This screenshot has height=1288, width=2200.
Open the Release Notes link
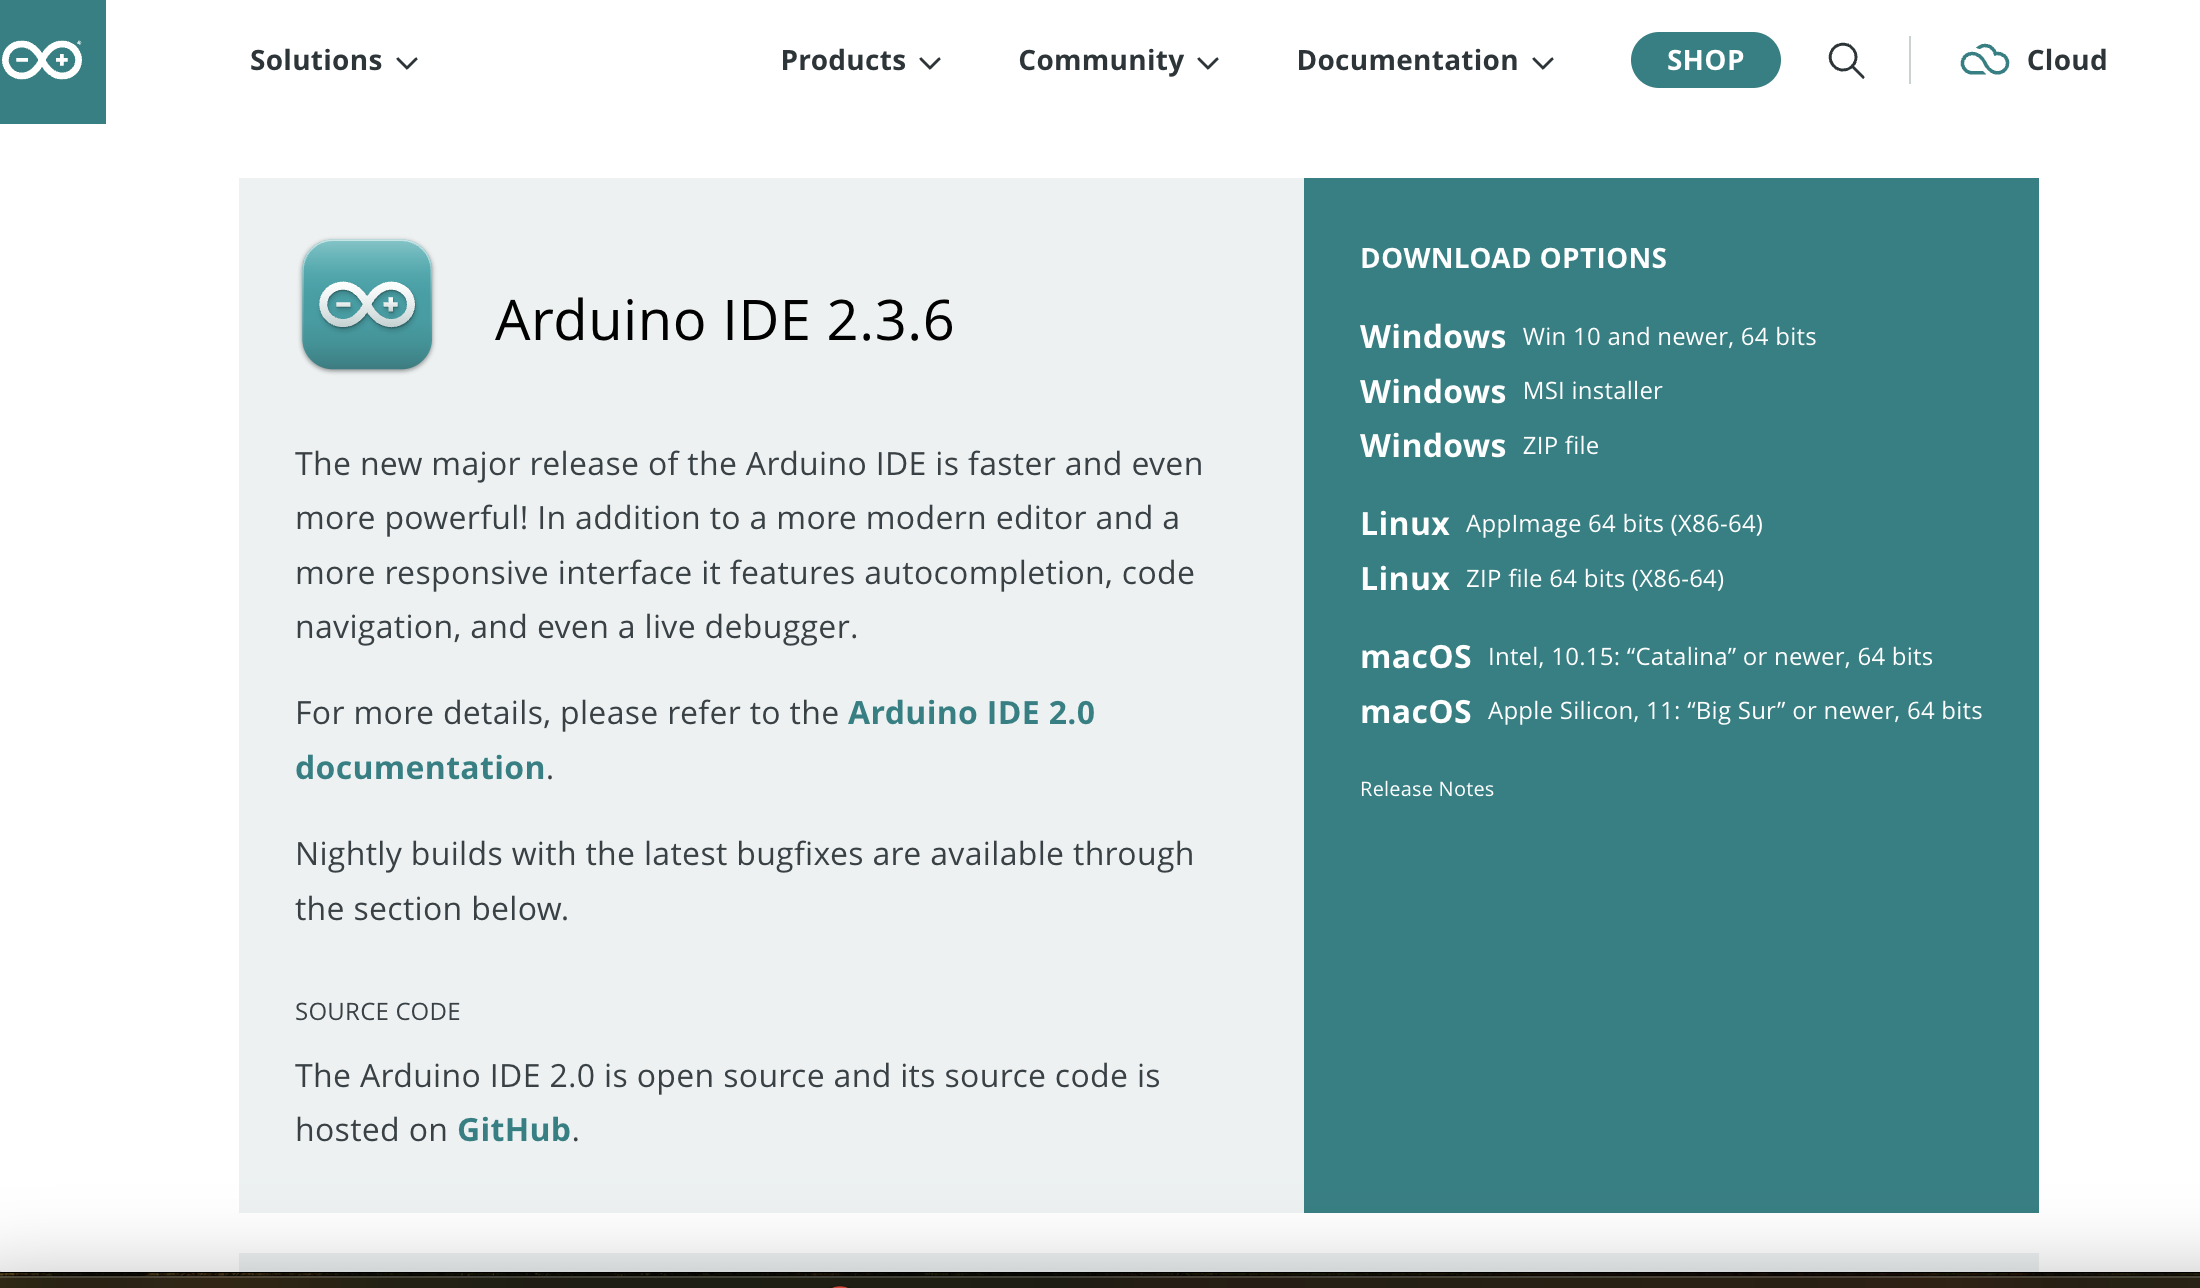click(x=1427, y=789)
